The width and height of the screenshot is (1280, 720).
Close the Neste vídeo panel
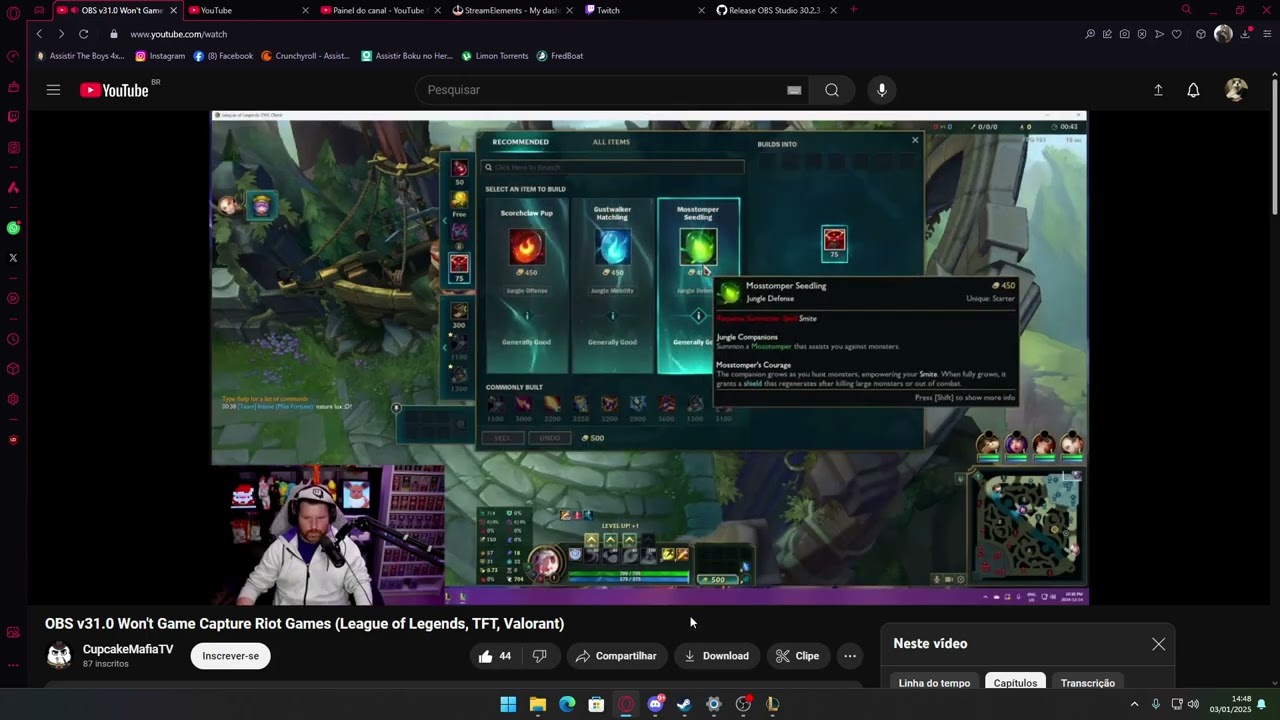(x=1158, y=644)
